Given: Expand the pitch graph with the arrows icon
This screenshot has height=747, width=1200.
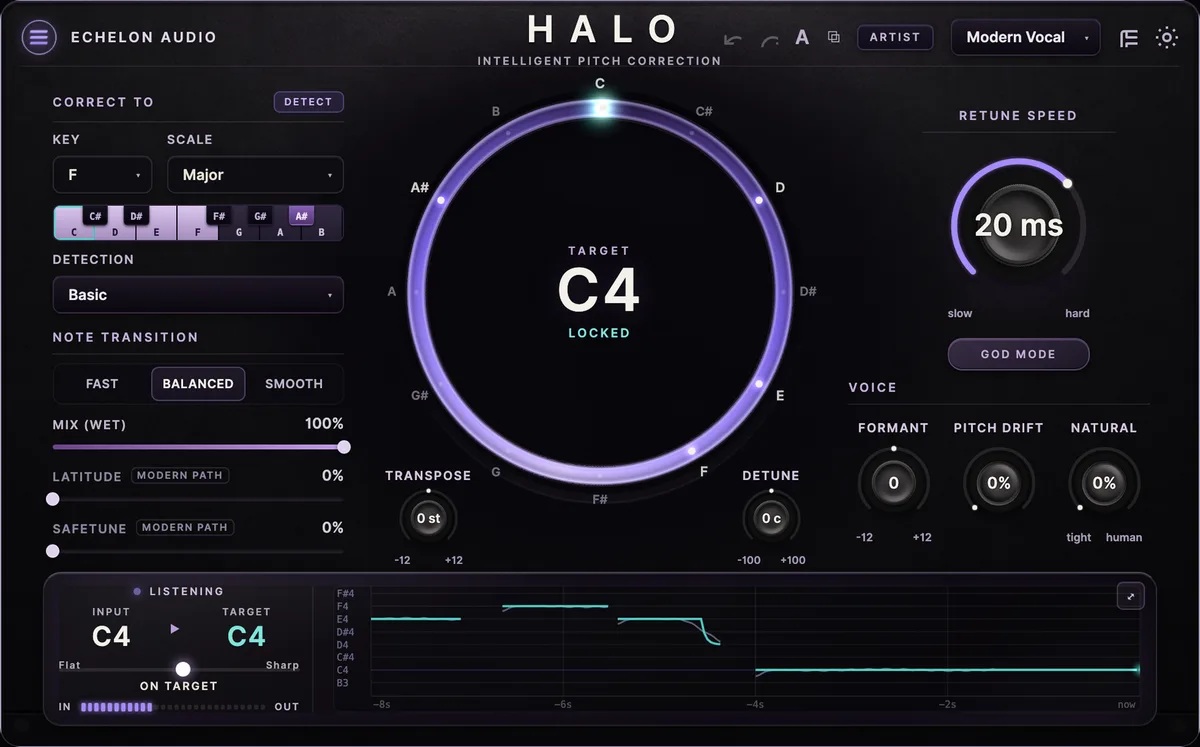Looking at the screenshot, I should tap(1131, 596).
